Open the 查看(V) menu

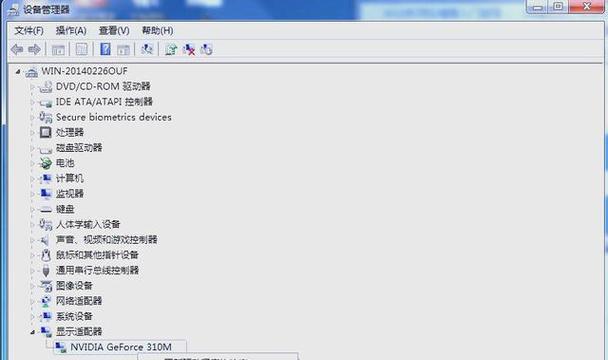click(x=114, y=31)
